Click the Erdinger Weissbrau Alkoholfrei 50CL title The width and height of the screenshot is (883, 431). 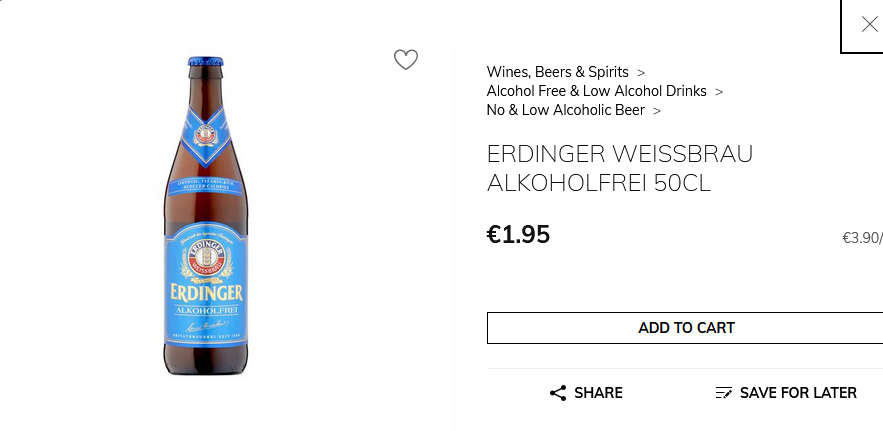(619, 169)
